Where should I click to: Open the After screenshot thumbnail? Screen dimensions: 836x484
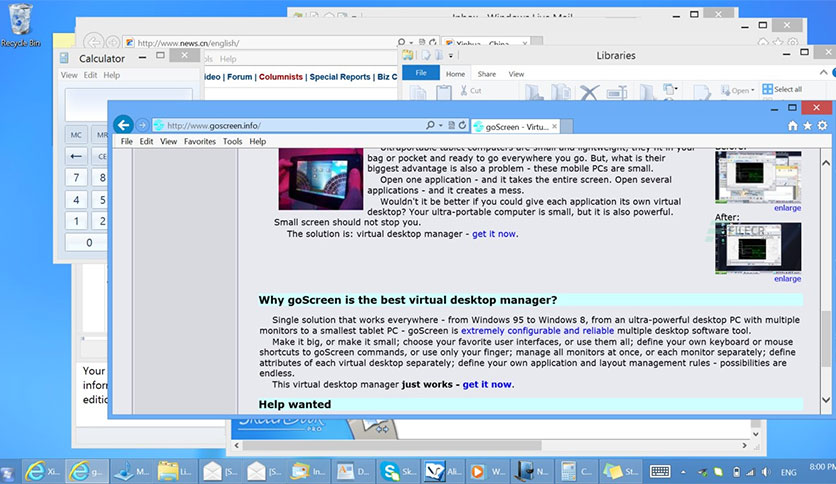click(x=758, y=248)
